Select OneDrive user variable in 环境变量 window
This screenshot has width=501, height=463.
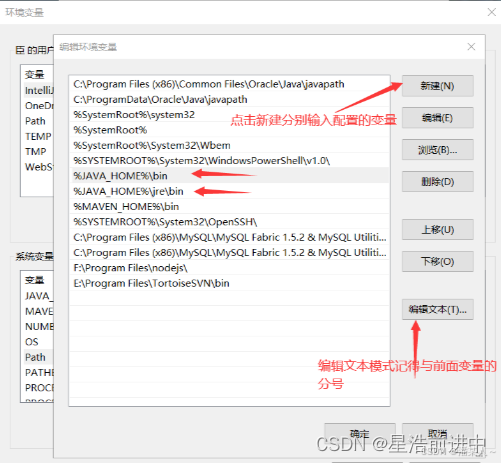[38, 106]
